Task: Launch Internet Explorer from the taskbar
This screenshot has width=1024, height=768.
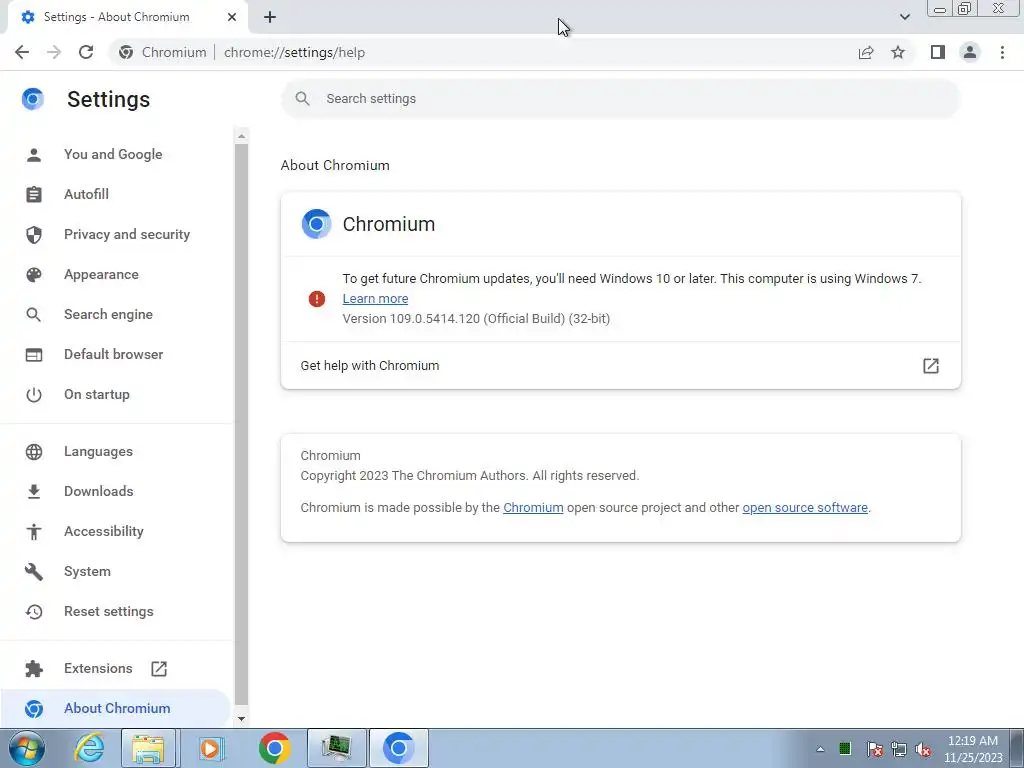Action: coord(89,748)
